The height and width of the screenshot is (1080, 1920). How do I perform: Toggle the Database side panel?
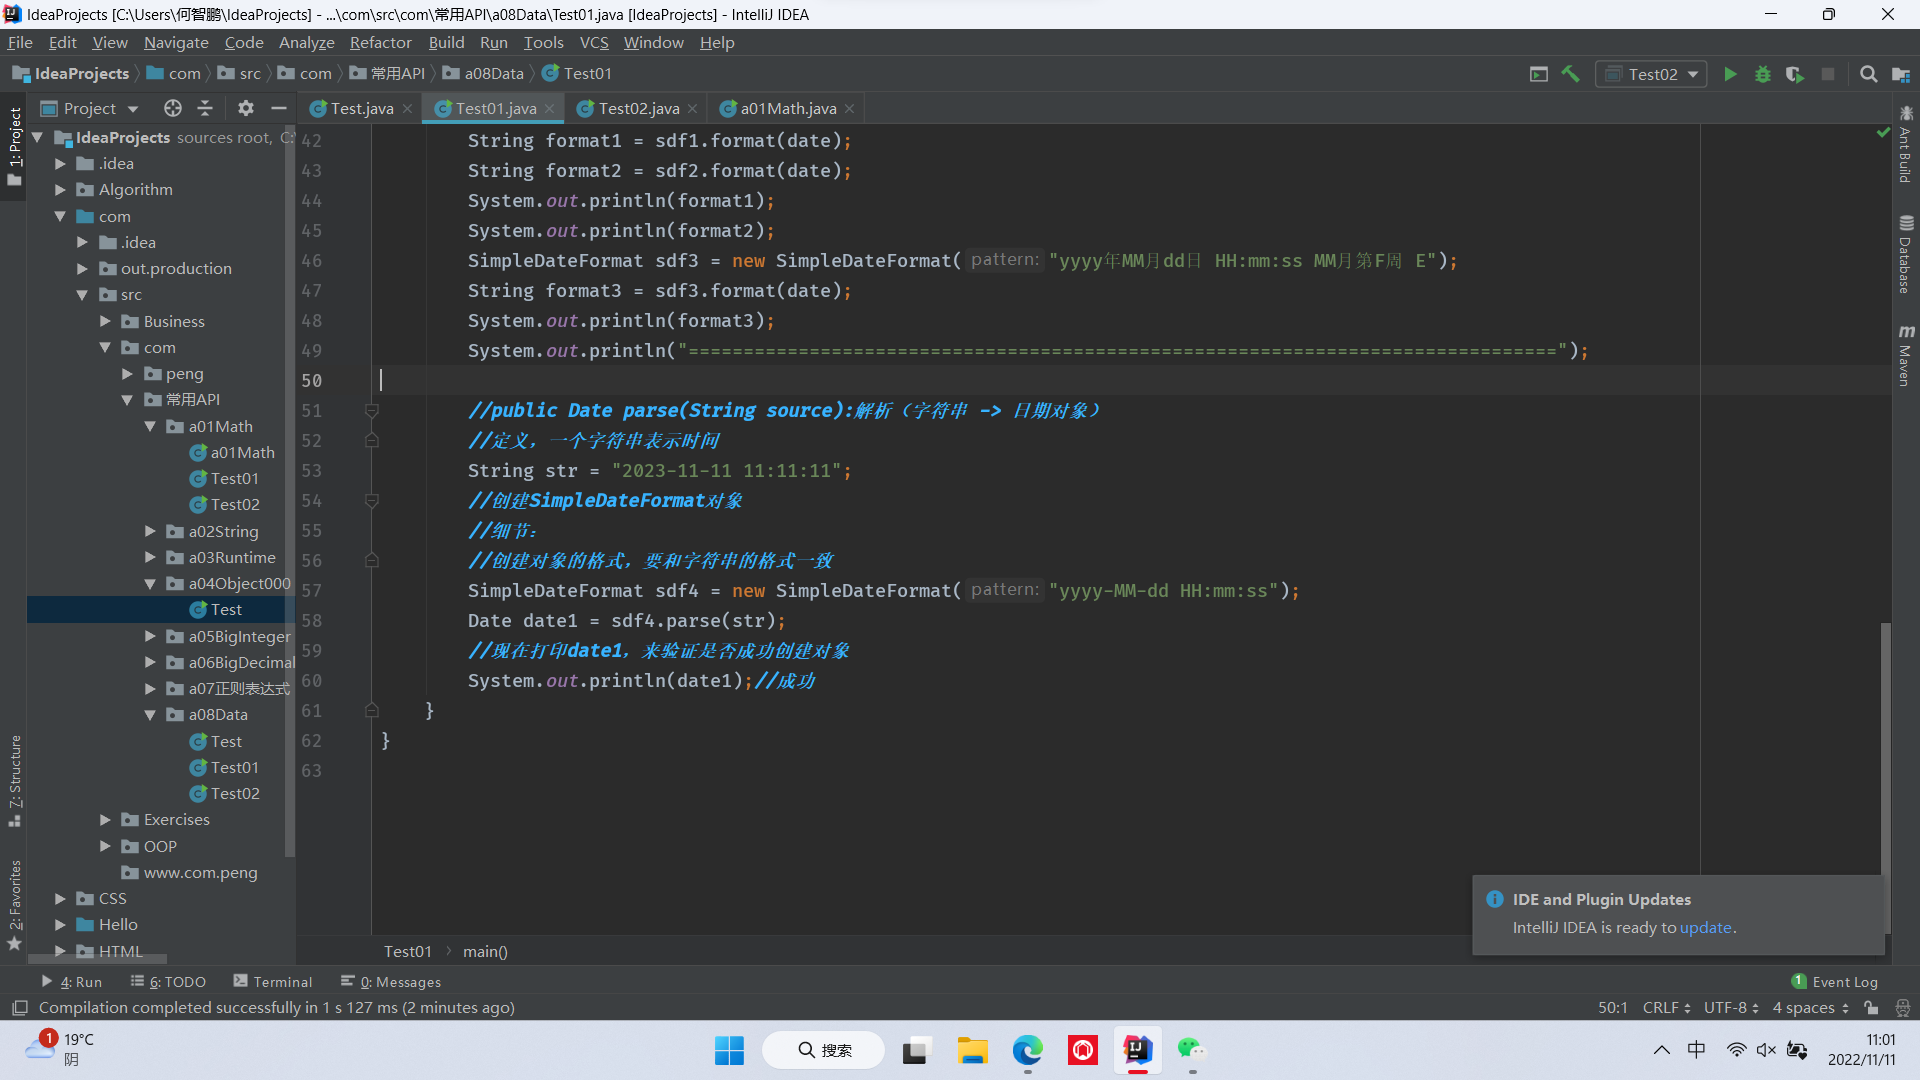(x=1906, y=255)
